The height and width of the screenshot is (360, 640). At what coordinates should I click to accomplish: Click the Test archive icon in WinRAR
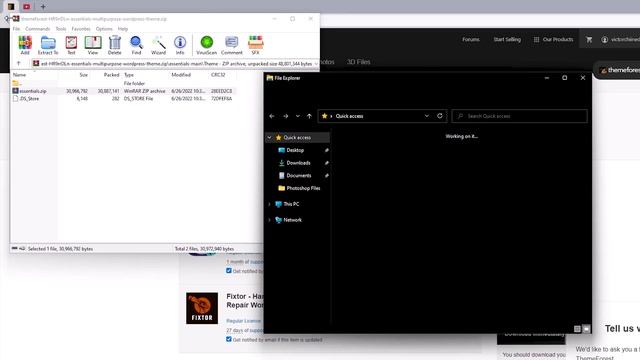(x=71, y=45)
